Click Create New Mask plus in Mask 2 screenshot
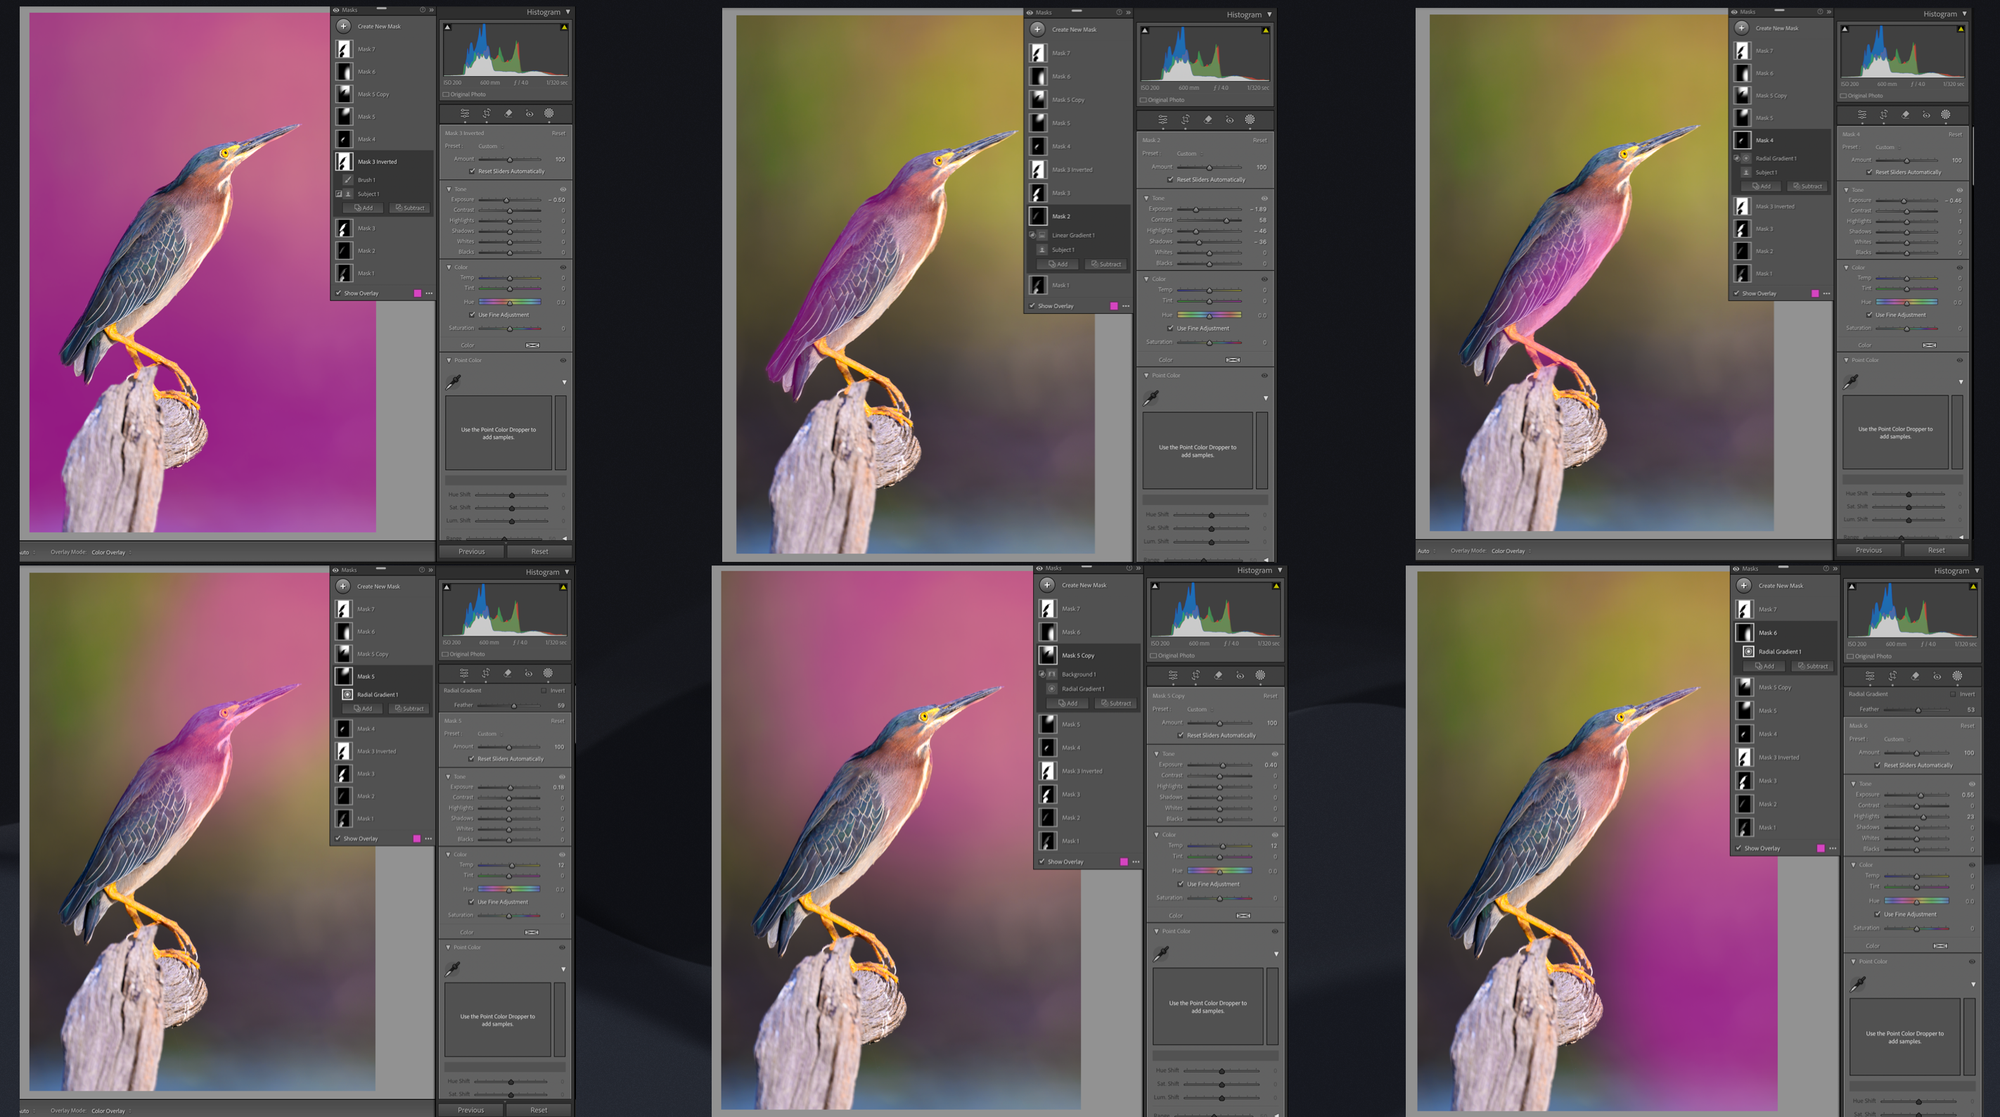The height and width of the screenshot is (1117, 2000). (1038, 29)
